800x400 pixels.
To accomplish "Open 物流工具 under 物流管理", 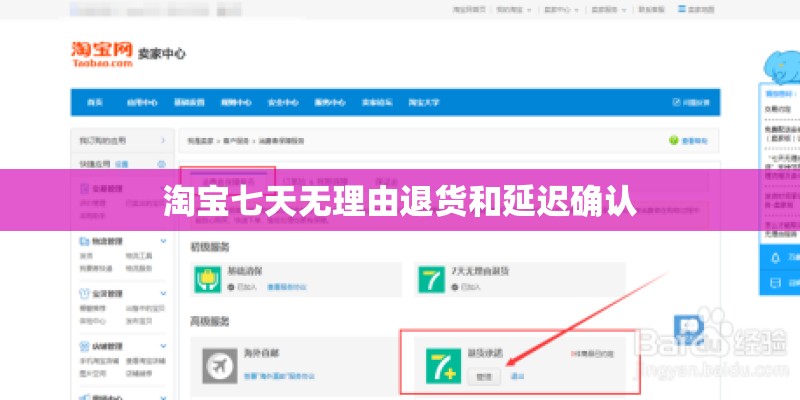I will 139,256.
